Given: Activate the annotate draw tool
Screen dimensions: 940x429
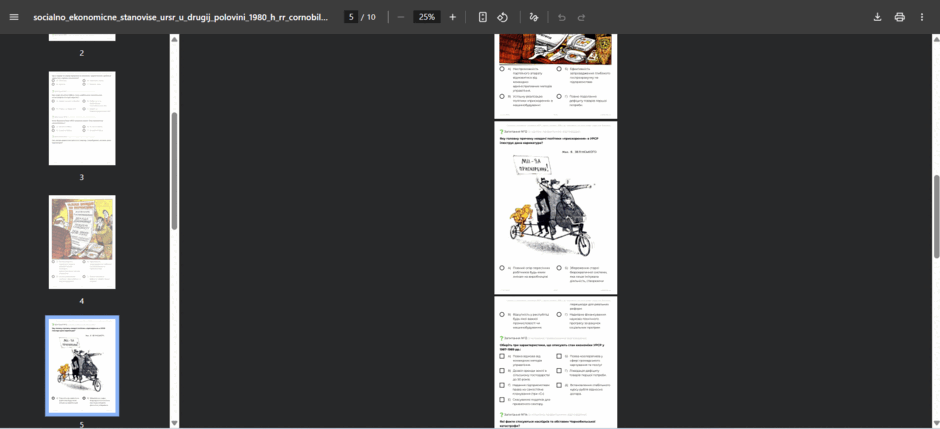Looking at the screenshot, I should coord(534,17).
